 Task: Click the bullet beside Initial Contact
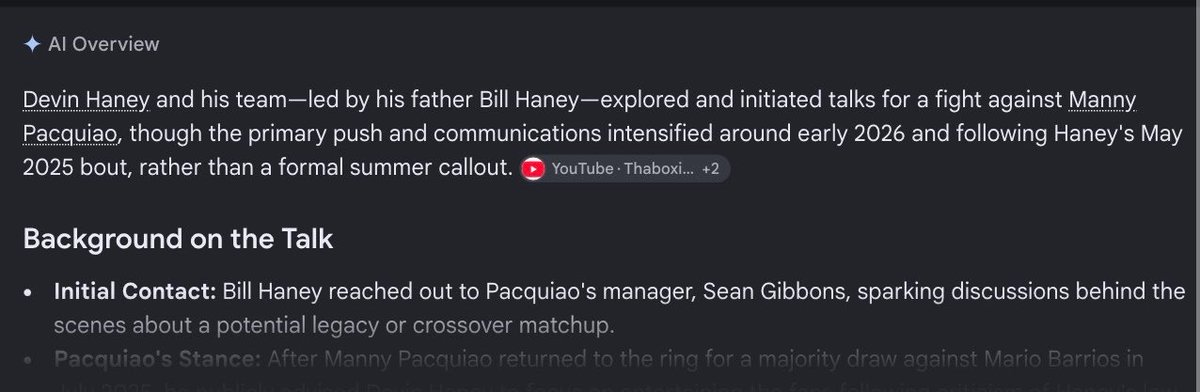point(31,293)
